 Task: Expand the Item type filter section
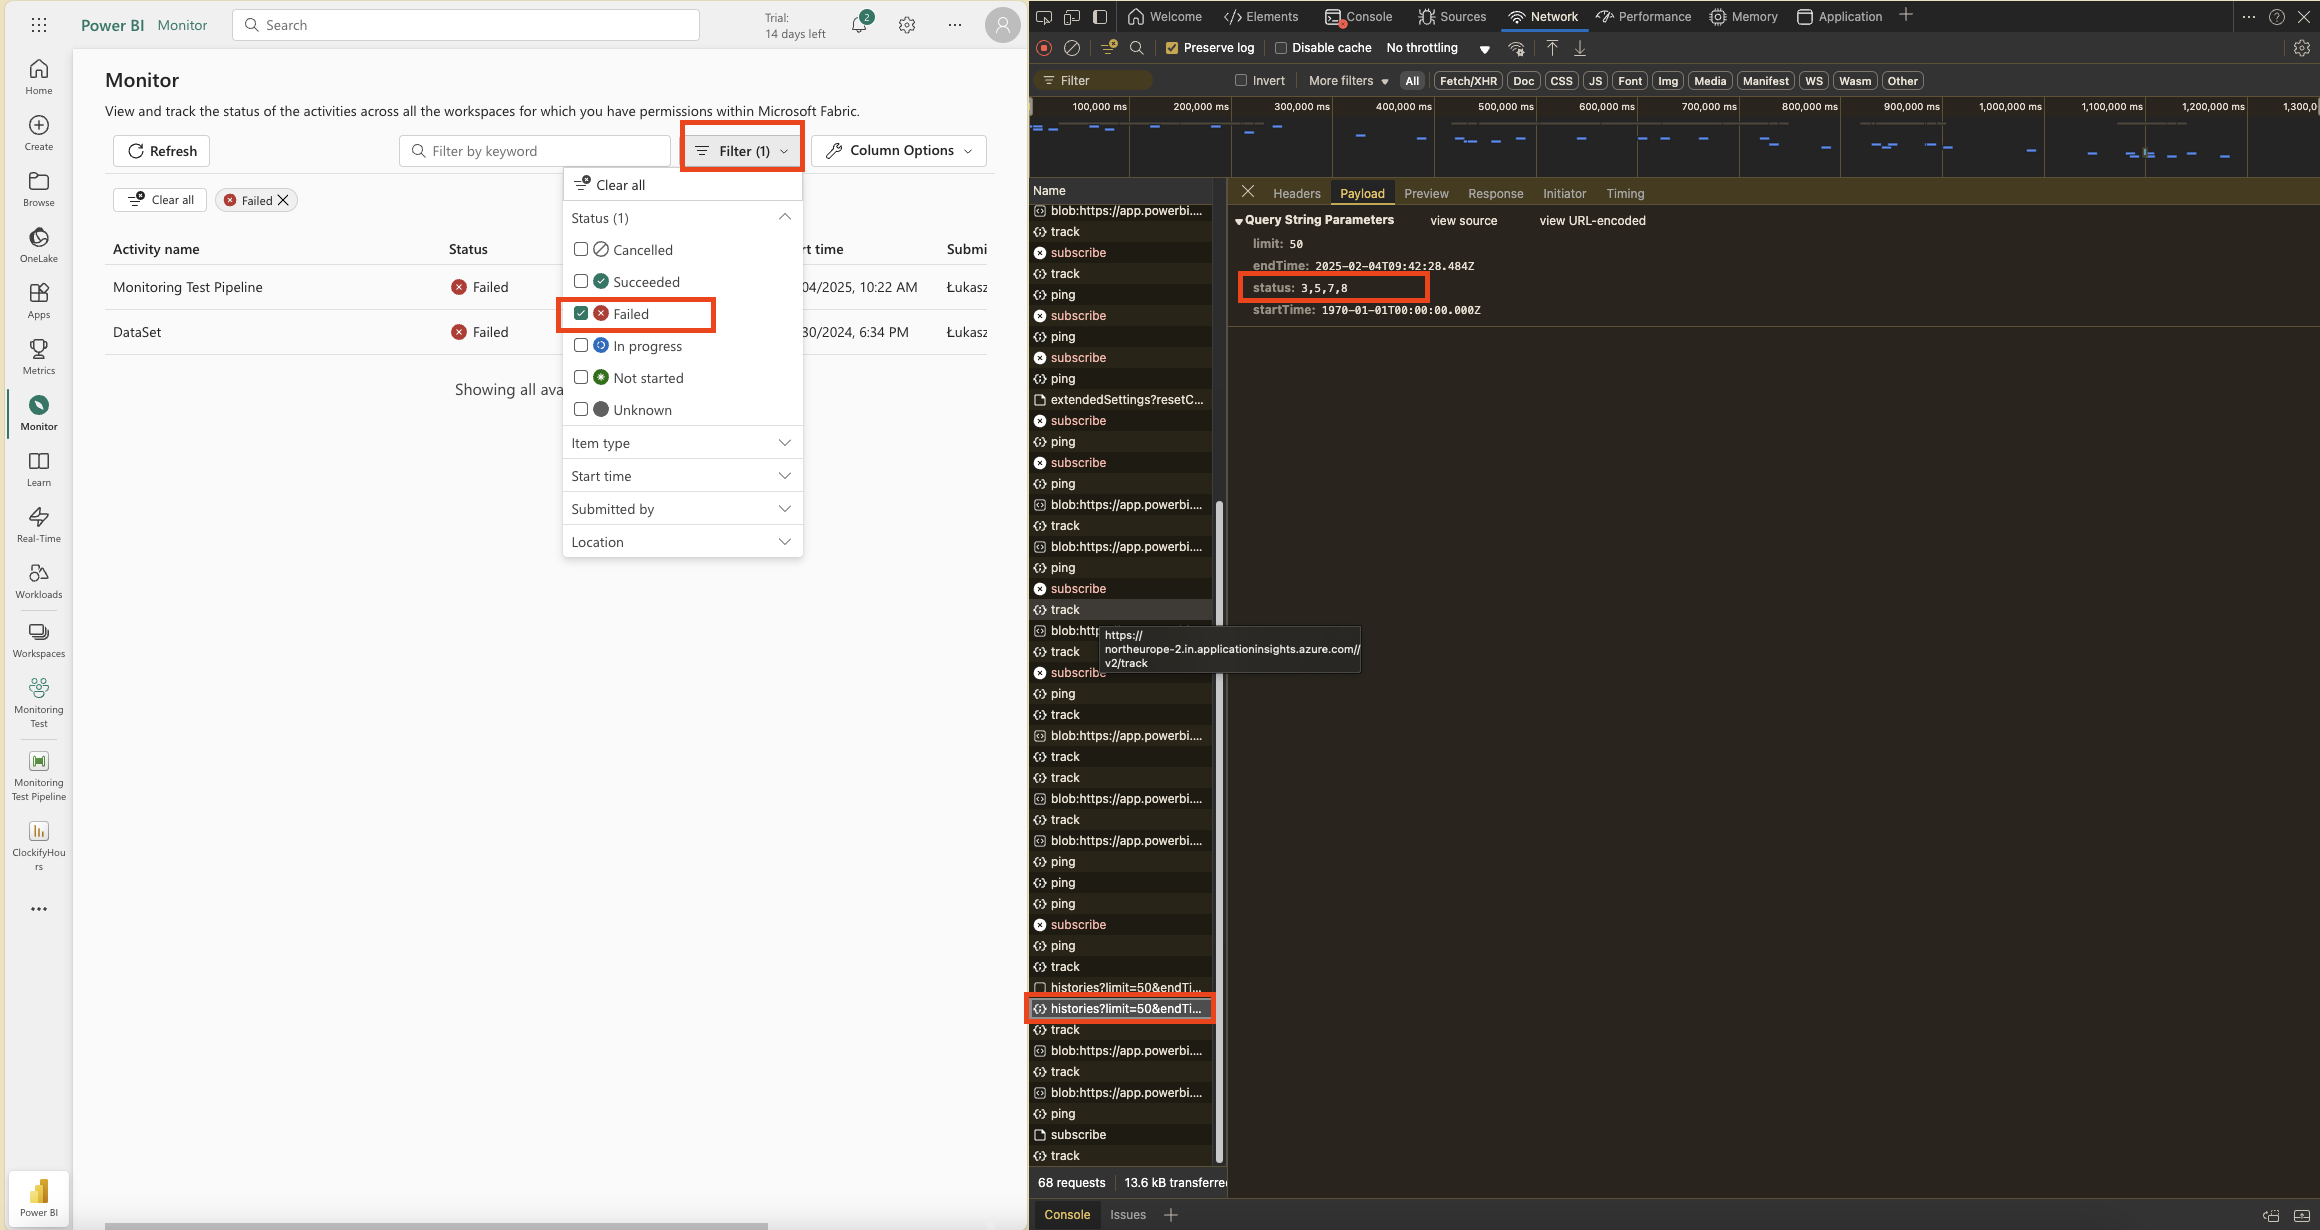coord(682,443)
